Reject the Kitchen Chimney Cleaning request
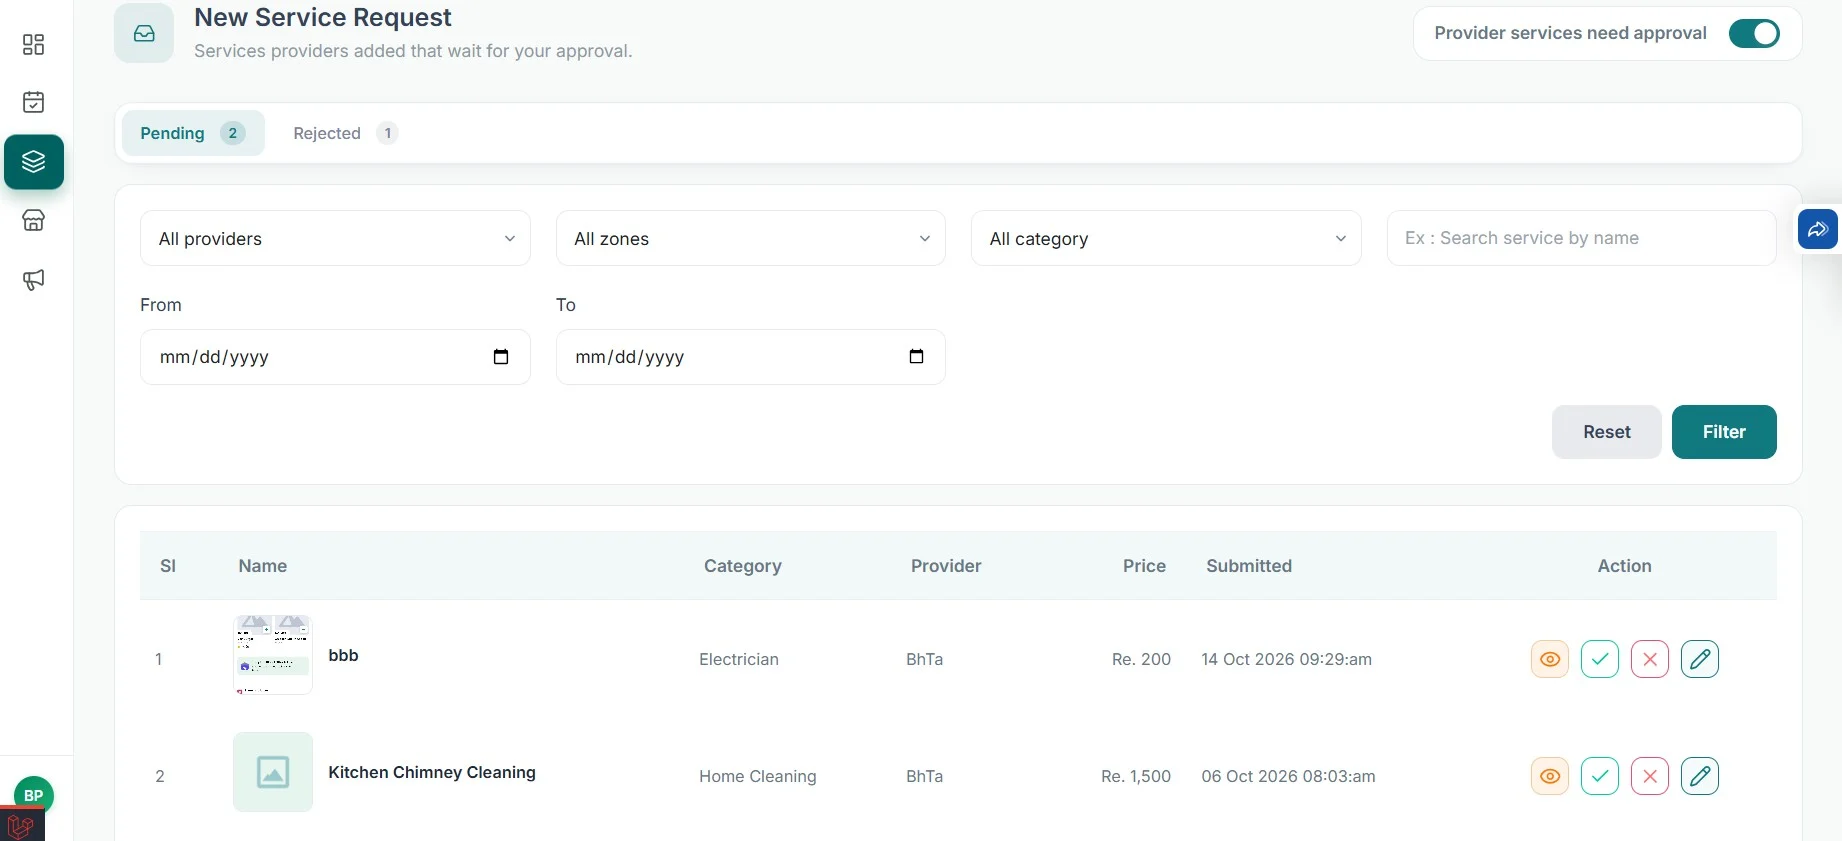Screen dimensions: 1842x841 (x=1650, y=776)
